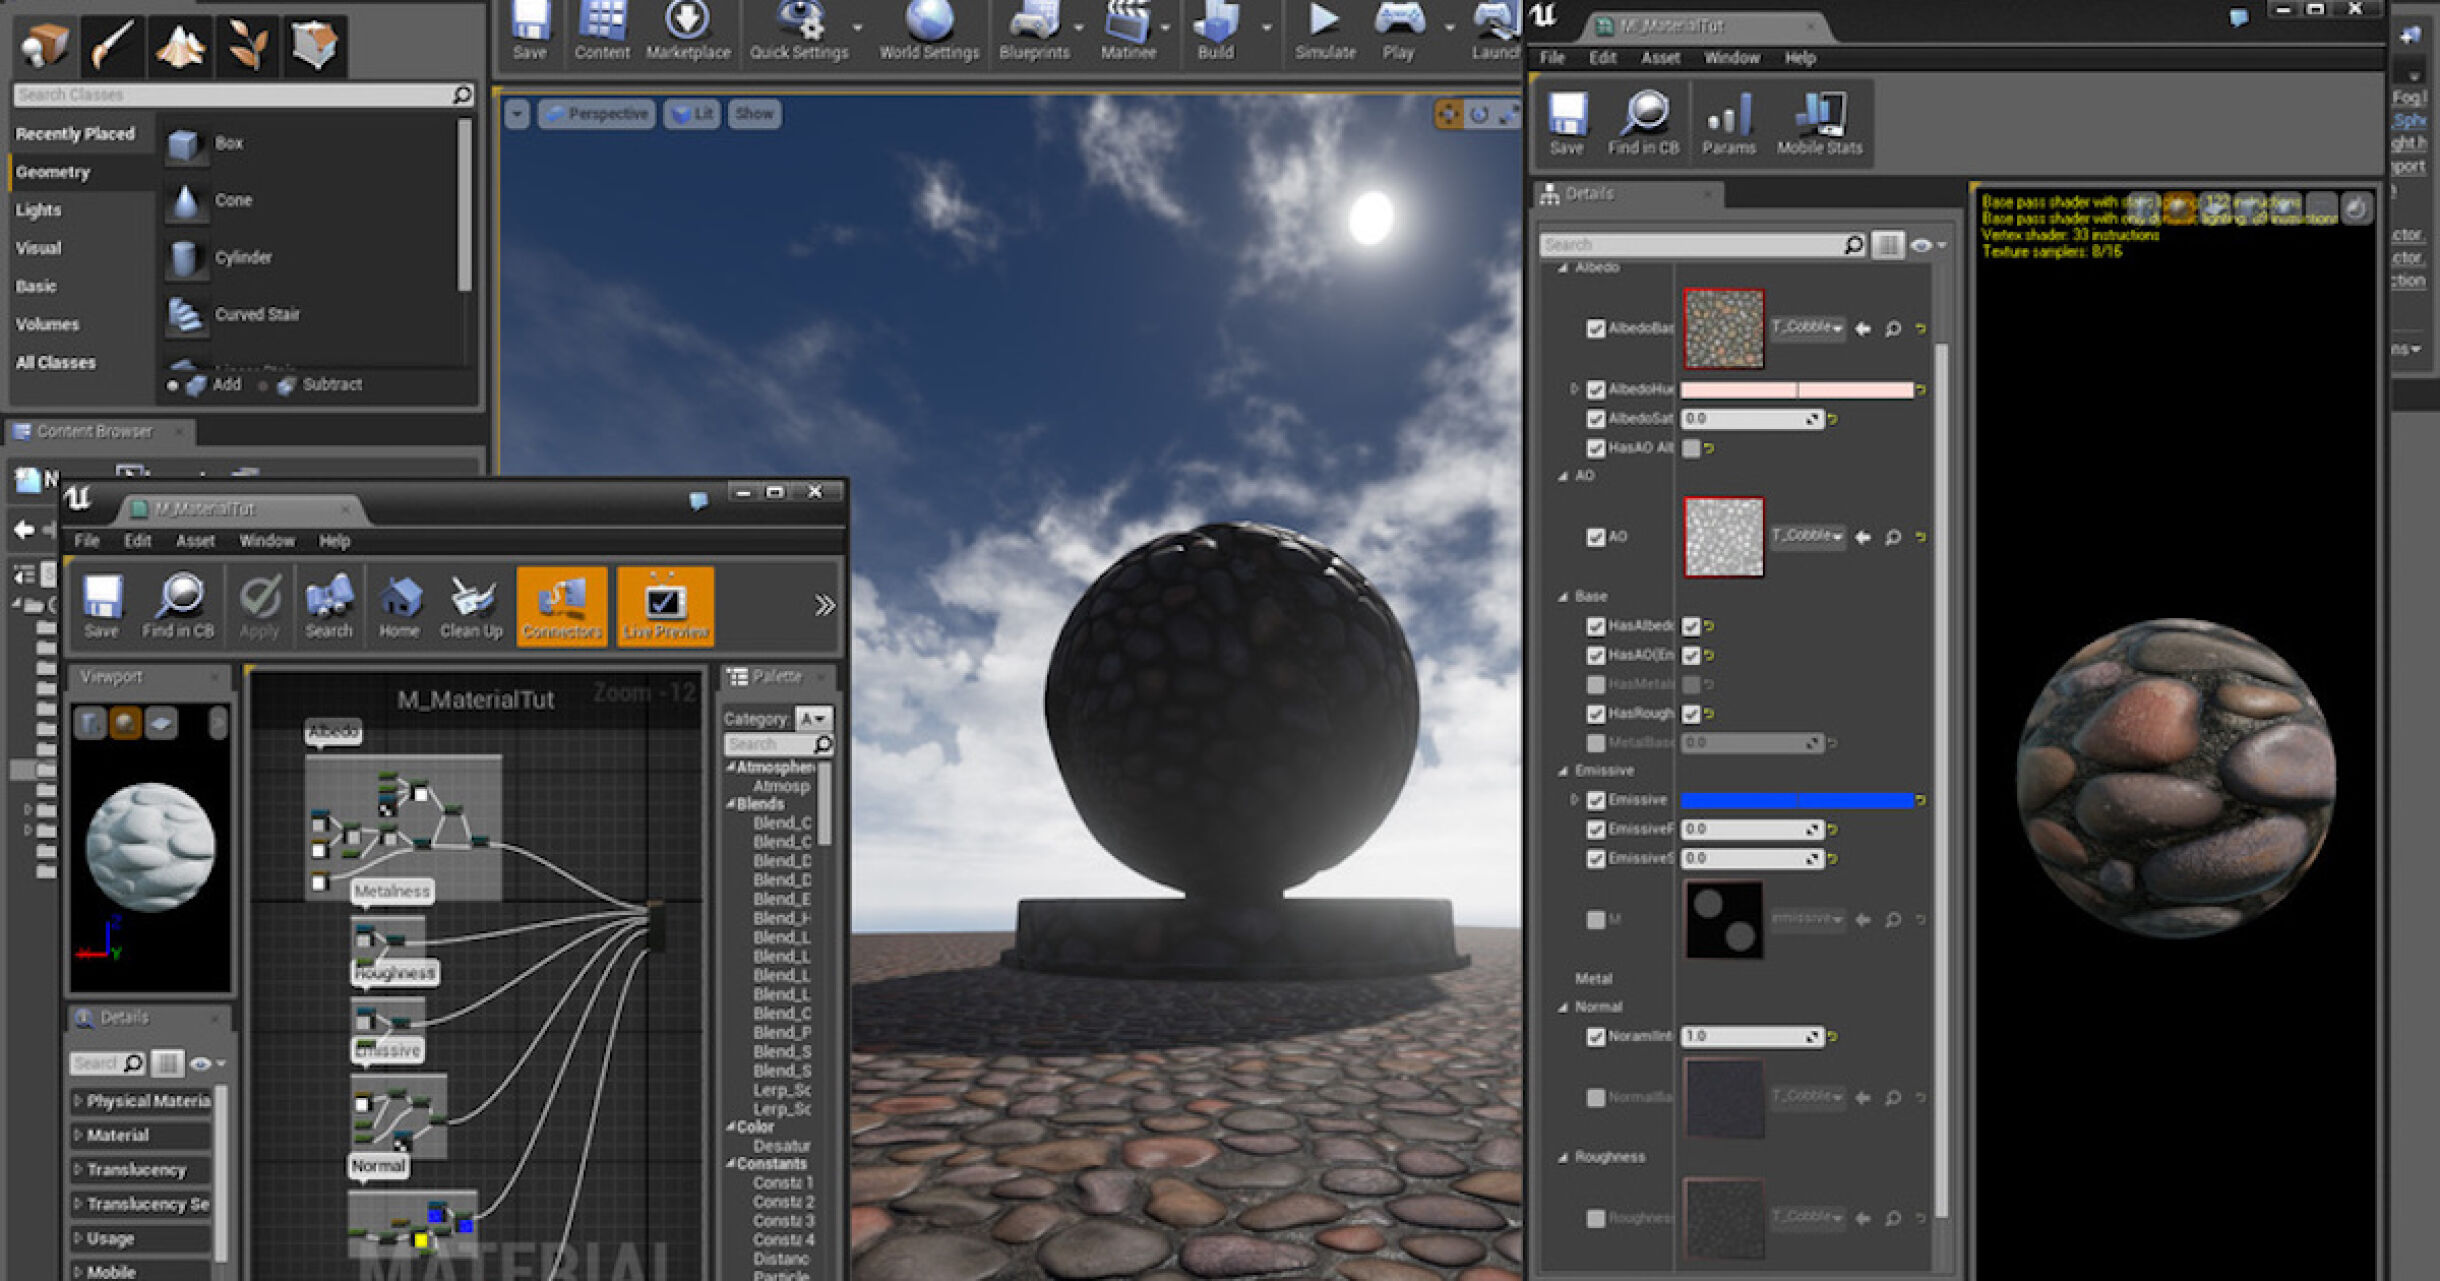The width and height of the screenshot is (2440, 1281).
Task: Select the Paint mode brush icon
Action: [112, 45]
